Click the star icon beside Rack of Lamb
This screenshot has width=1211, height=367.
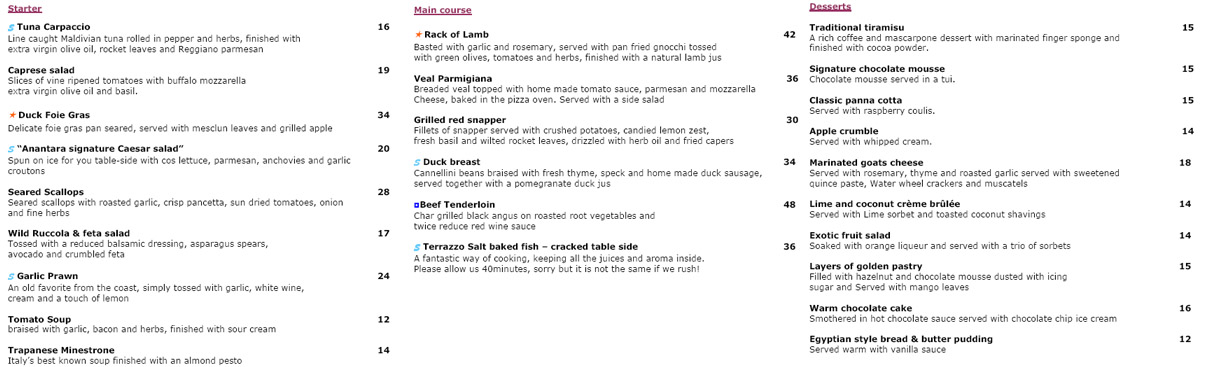tap(418, 35)
